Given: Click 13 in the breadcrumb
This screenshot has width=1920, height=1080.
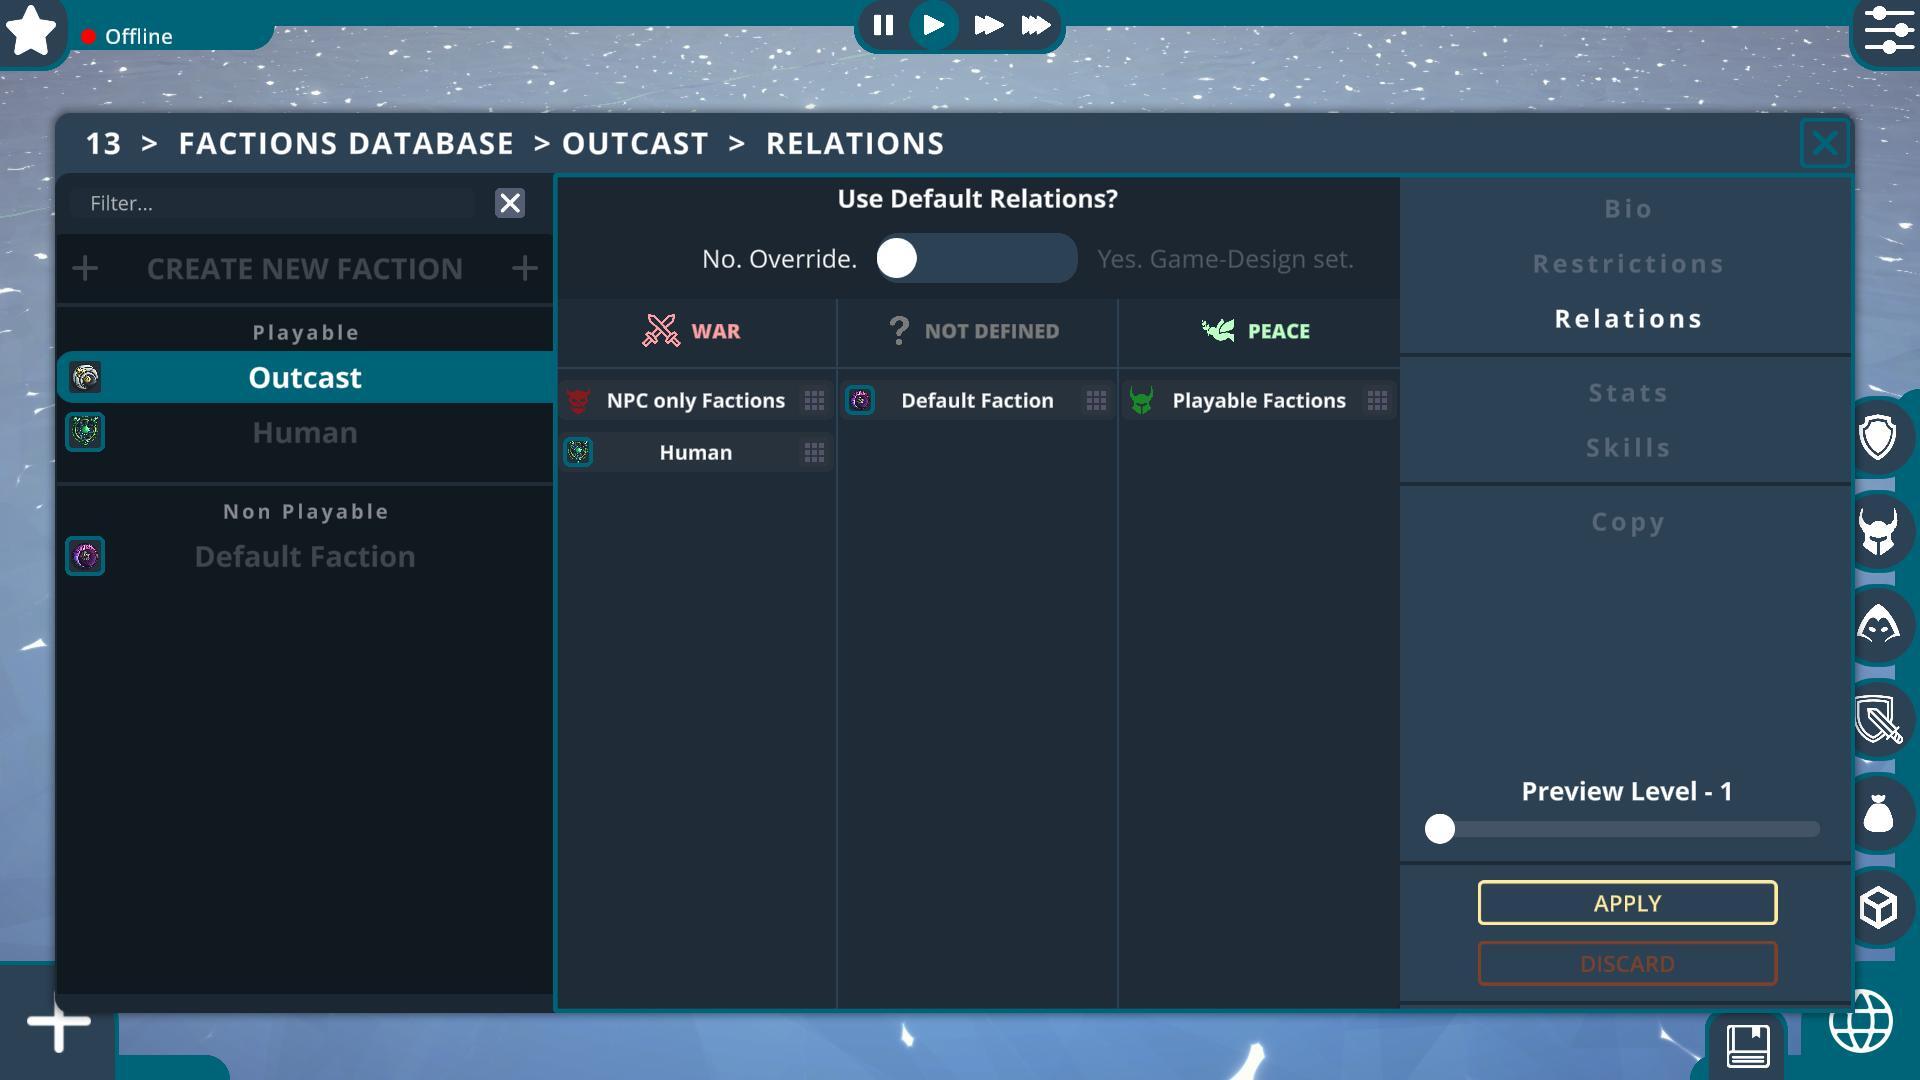Looking at the screenshot, I should (x=103, y=144).
